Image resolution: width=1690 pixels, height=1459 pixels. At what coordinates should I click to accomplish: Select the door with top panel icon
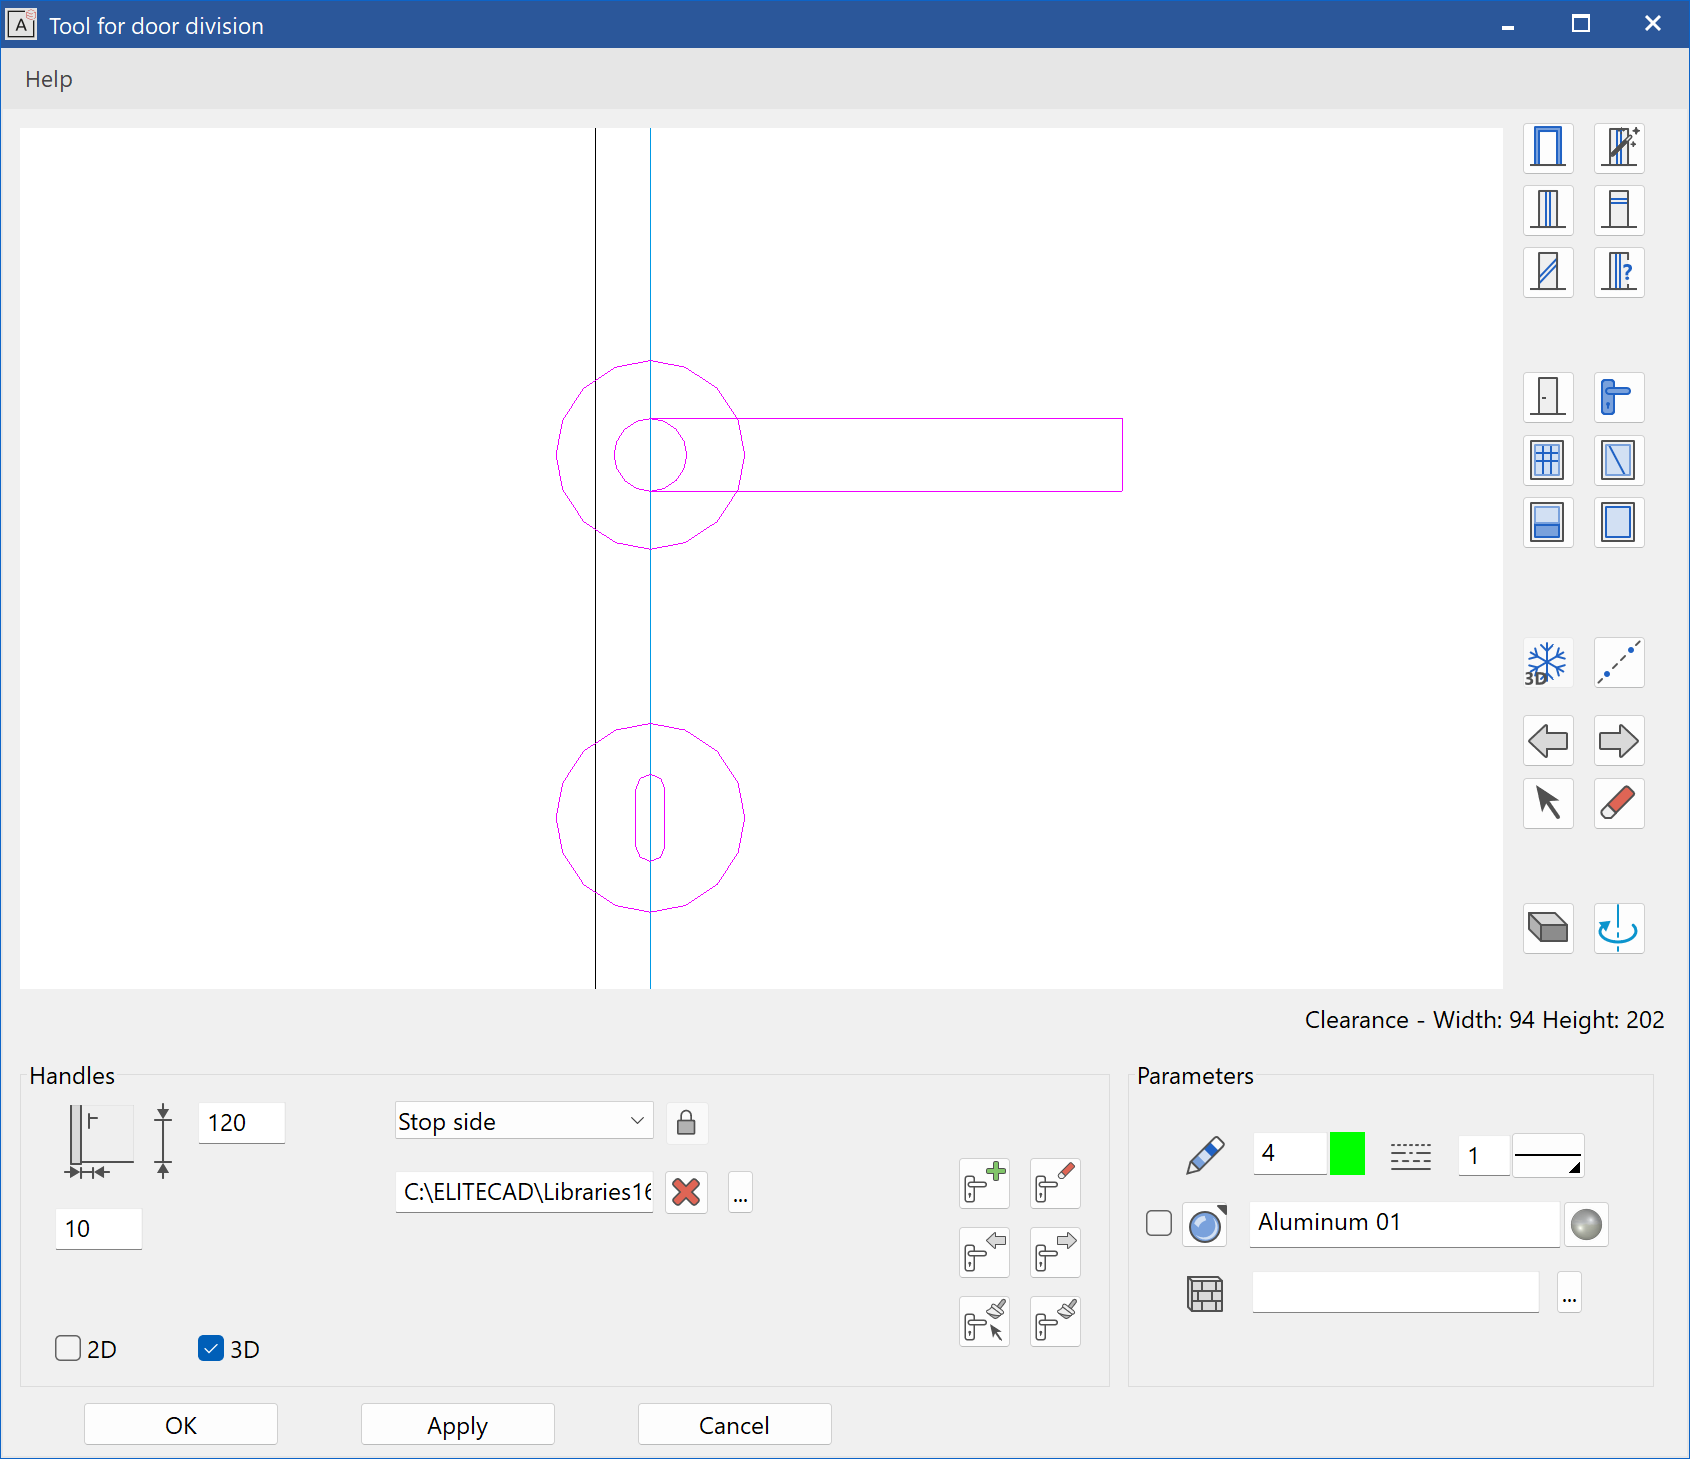pyautogui.click(x=1619, y=210)
